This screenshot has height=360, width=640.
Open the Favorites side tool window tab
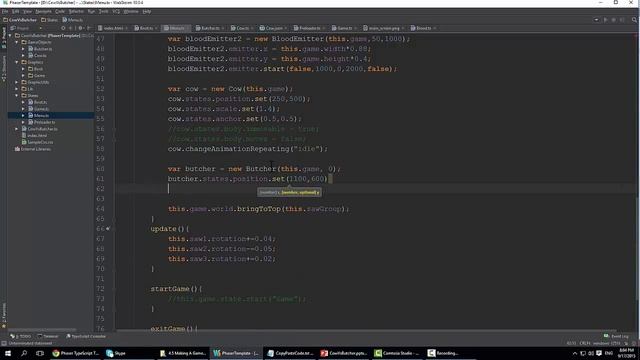[x=4, y=316]
